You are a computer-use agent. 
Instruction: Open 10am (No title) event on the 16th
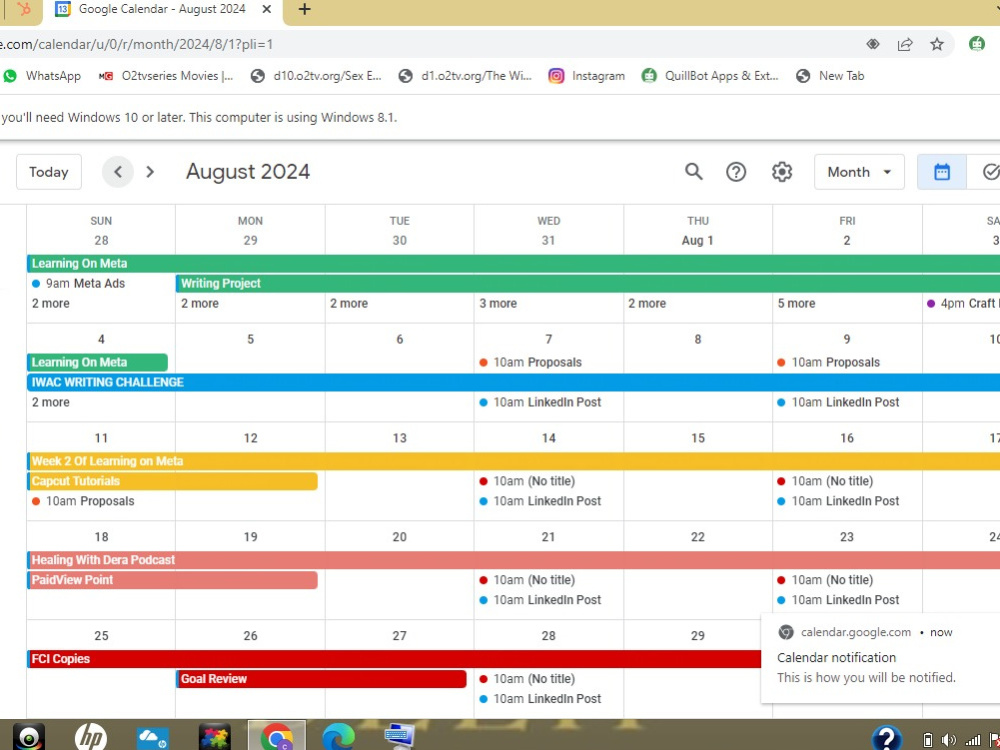click(x=825, y=482)
